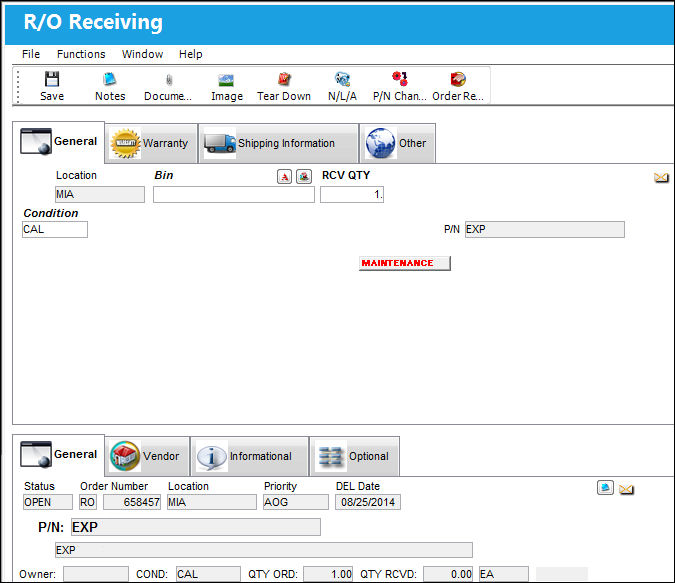Click the upper Location field showing MIA
This screenshot has width=675, height=583.
(100, 195)
